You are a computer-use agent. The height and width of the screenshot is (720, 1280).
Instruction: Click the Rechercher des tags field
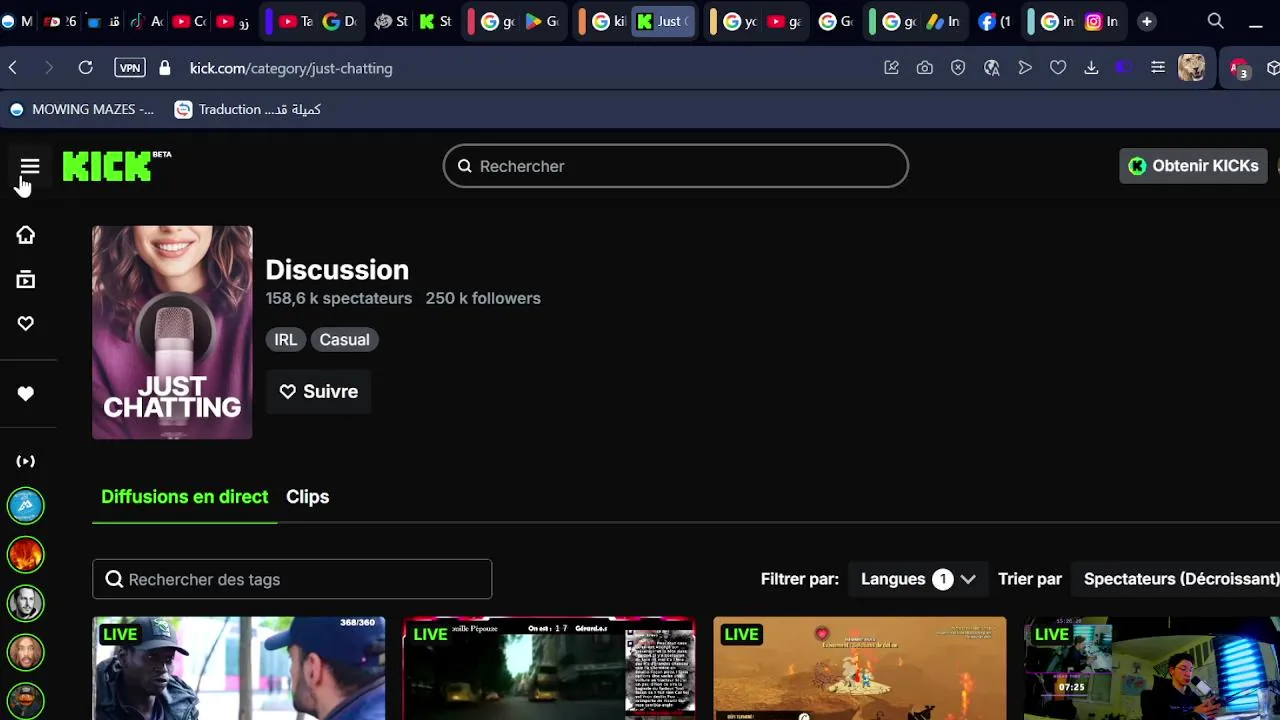pyautogui.click(x=292, y=579)
